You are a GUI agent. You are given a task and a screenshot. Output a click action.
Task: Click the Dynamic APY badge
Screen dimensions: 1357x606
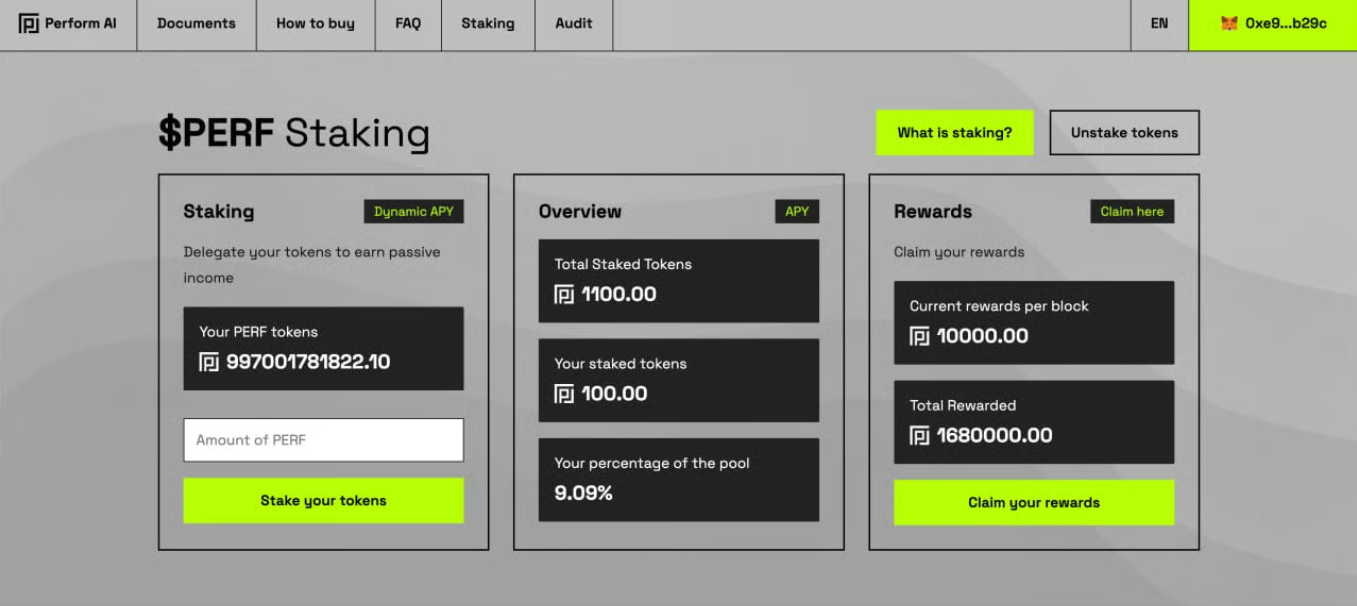tap(413, 211)
